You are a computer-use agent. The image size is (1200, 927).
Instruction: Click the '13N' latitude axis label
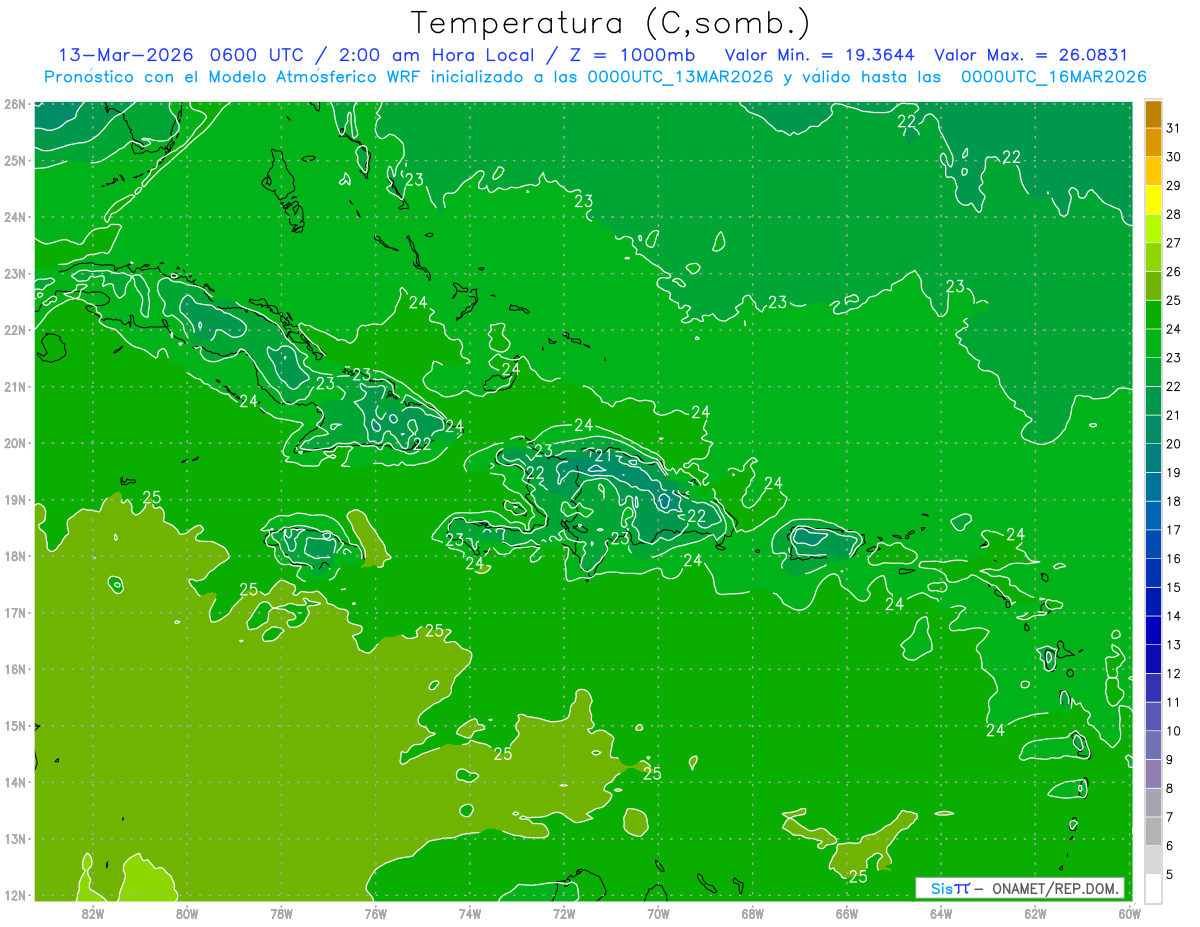coord(15,839)
